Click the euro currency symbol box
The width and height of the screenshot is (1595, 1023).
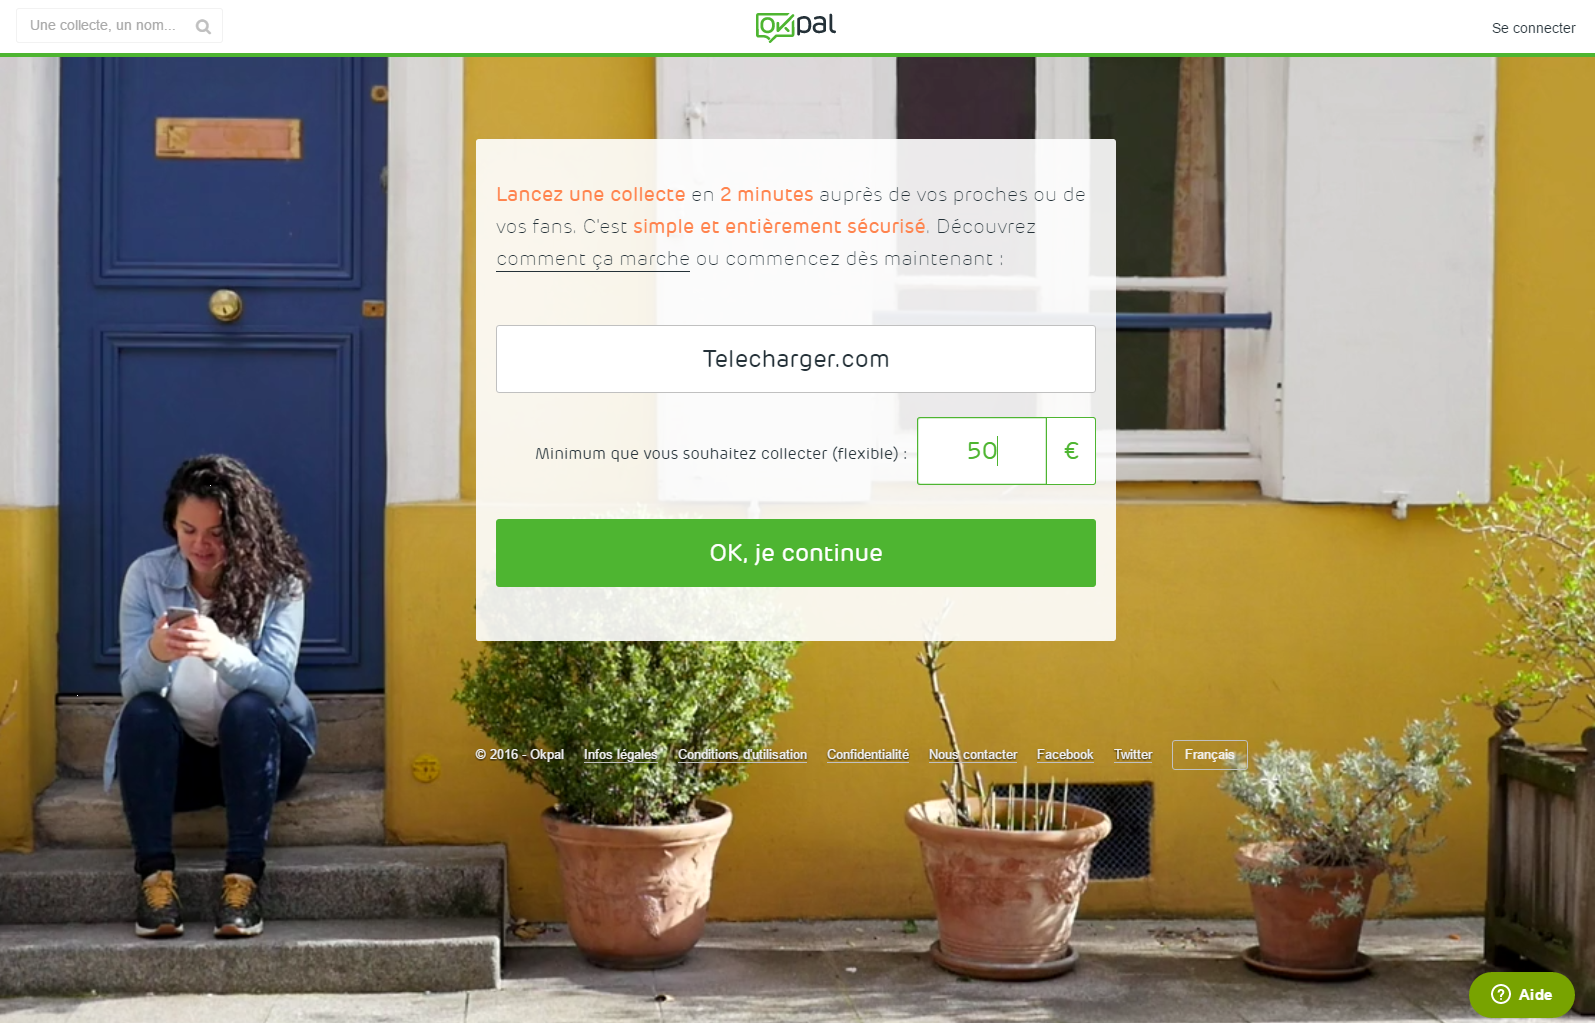1071,451
